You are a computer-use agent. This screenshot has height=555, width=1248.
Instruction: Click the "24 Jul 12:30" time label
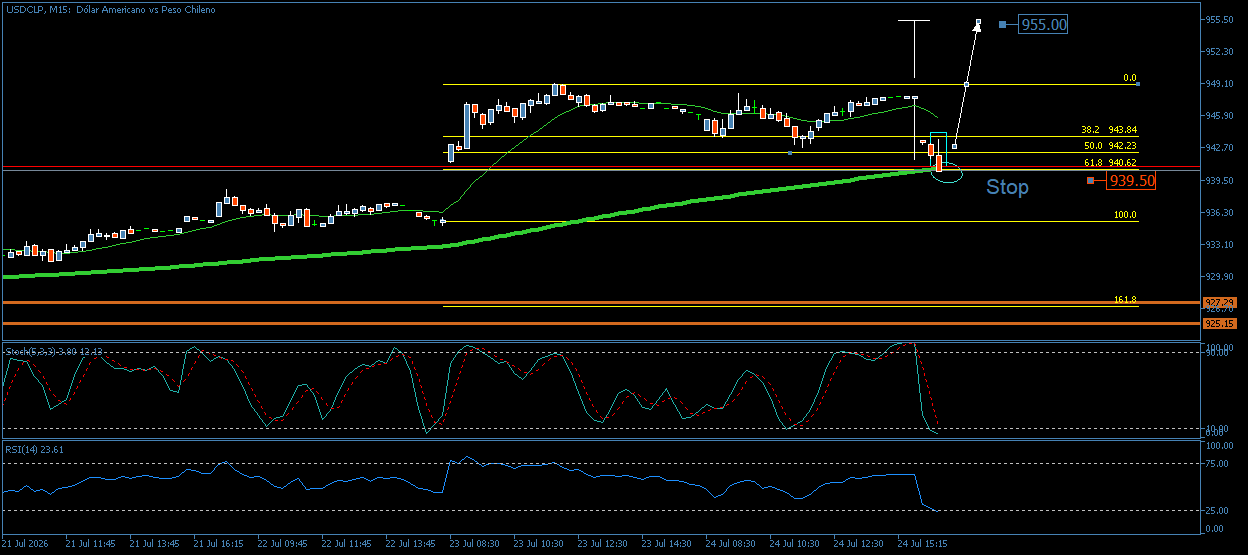point(858,544)
